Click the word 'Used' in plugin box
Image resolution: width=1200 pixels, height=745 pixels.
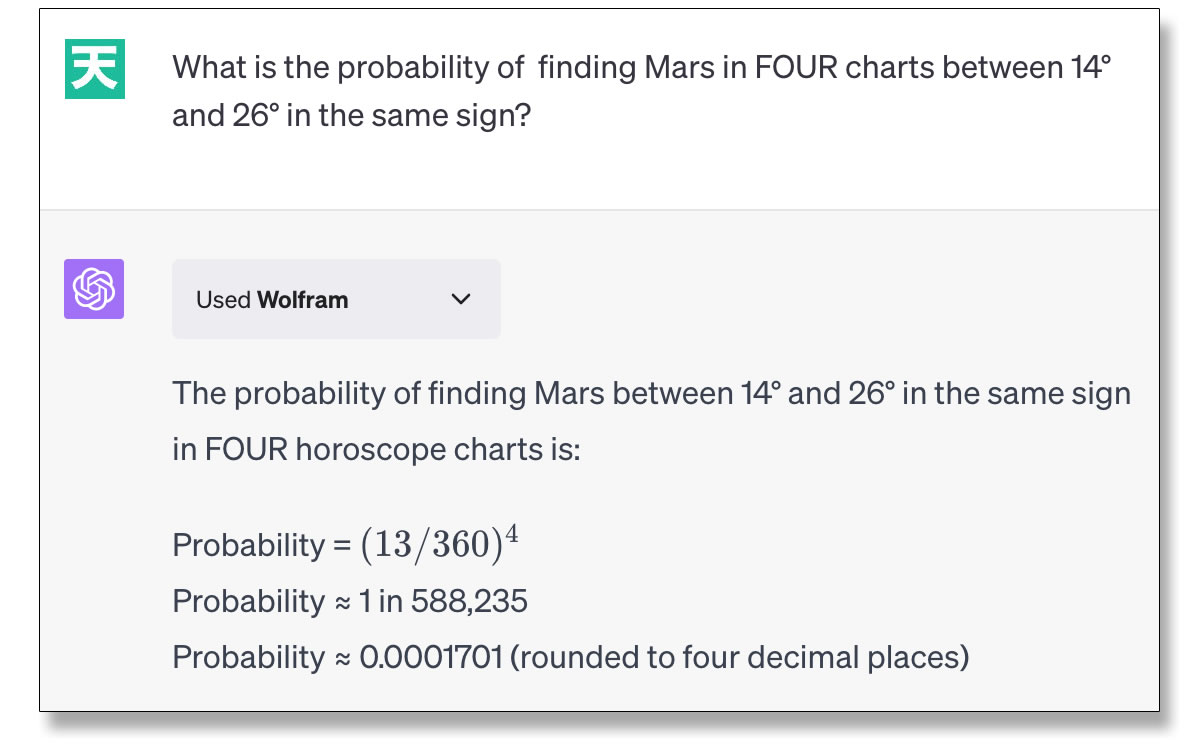coord(223,300)
